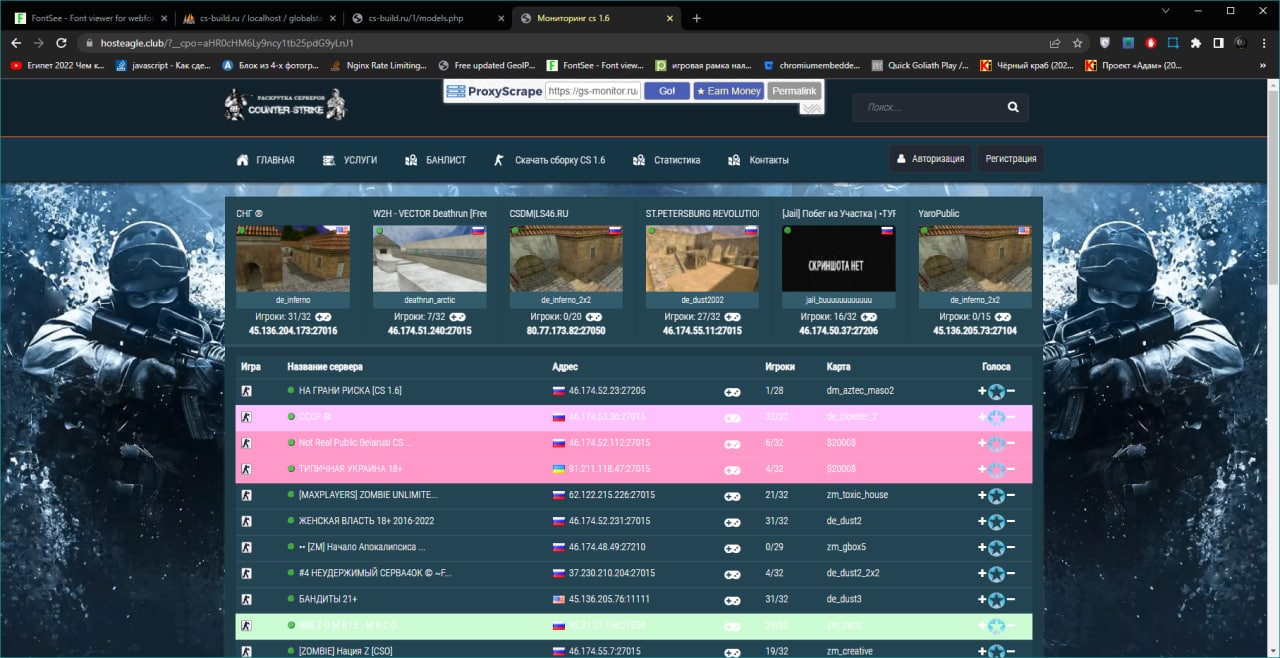Downvote minus icon for БАНДИТЫ 21+ server
Image resolution: width=1280 pixels, height=658 pixels.
(1011, 600)
